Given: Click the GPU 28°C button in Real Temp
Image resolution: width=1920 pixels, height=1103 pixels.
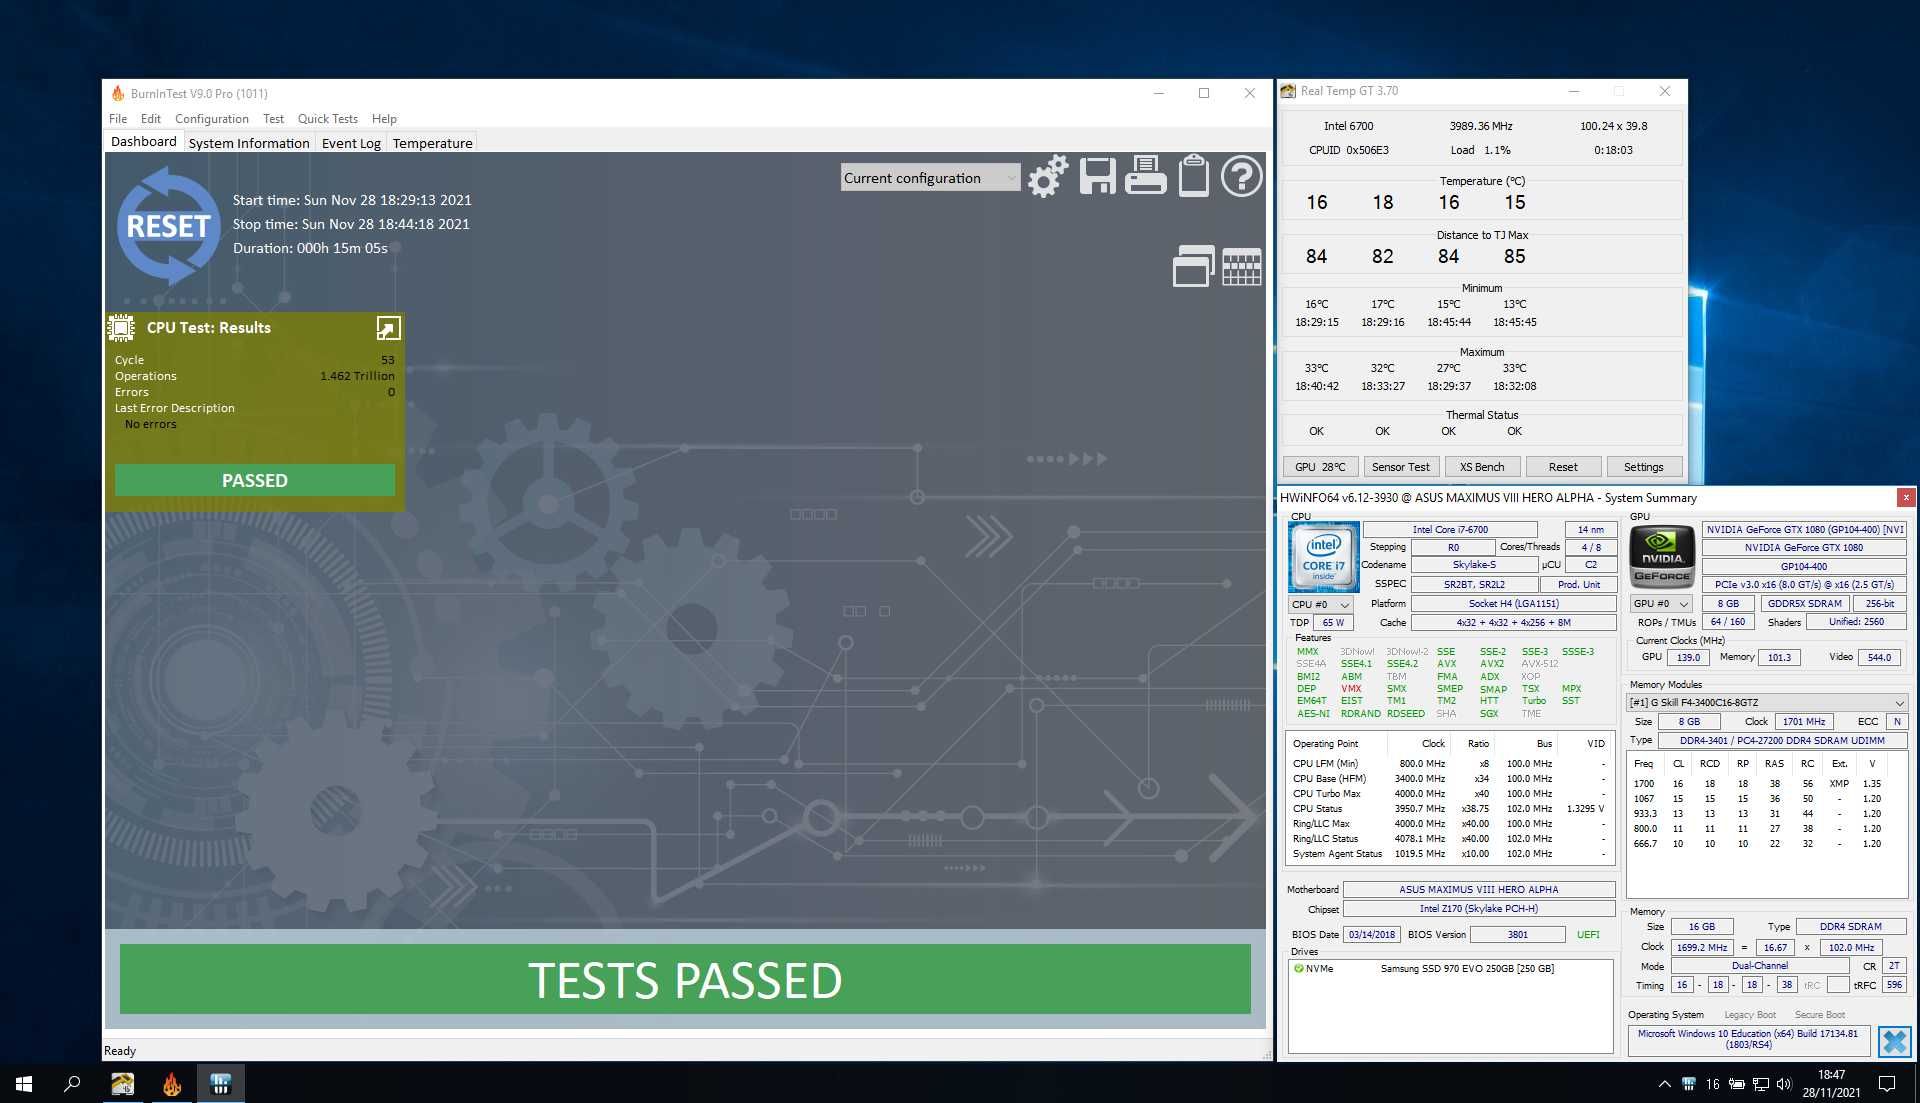Looking at the screenshot, I should (x=1320, y=467).
